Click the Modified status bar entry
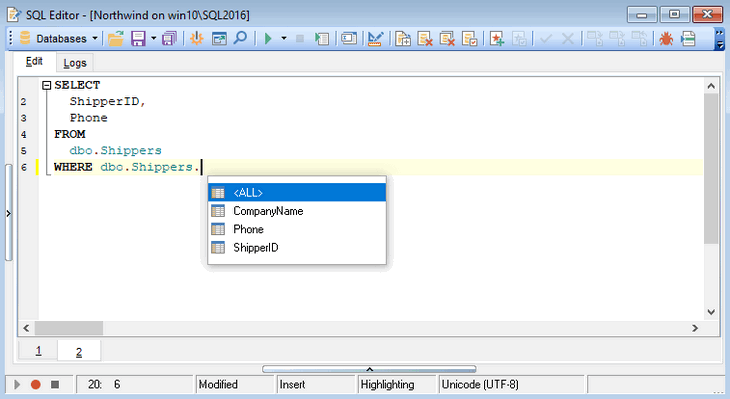The width and height of the screenshot is (730, 399). (235, 385)
